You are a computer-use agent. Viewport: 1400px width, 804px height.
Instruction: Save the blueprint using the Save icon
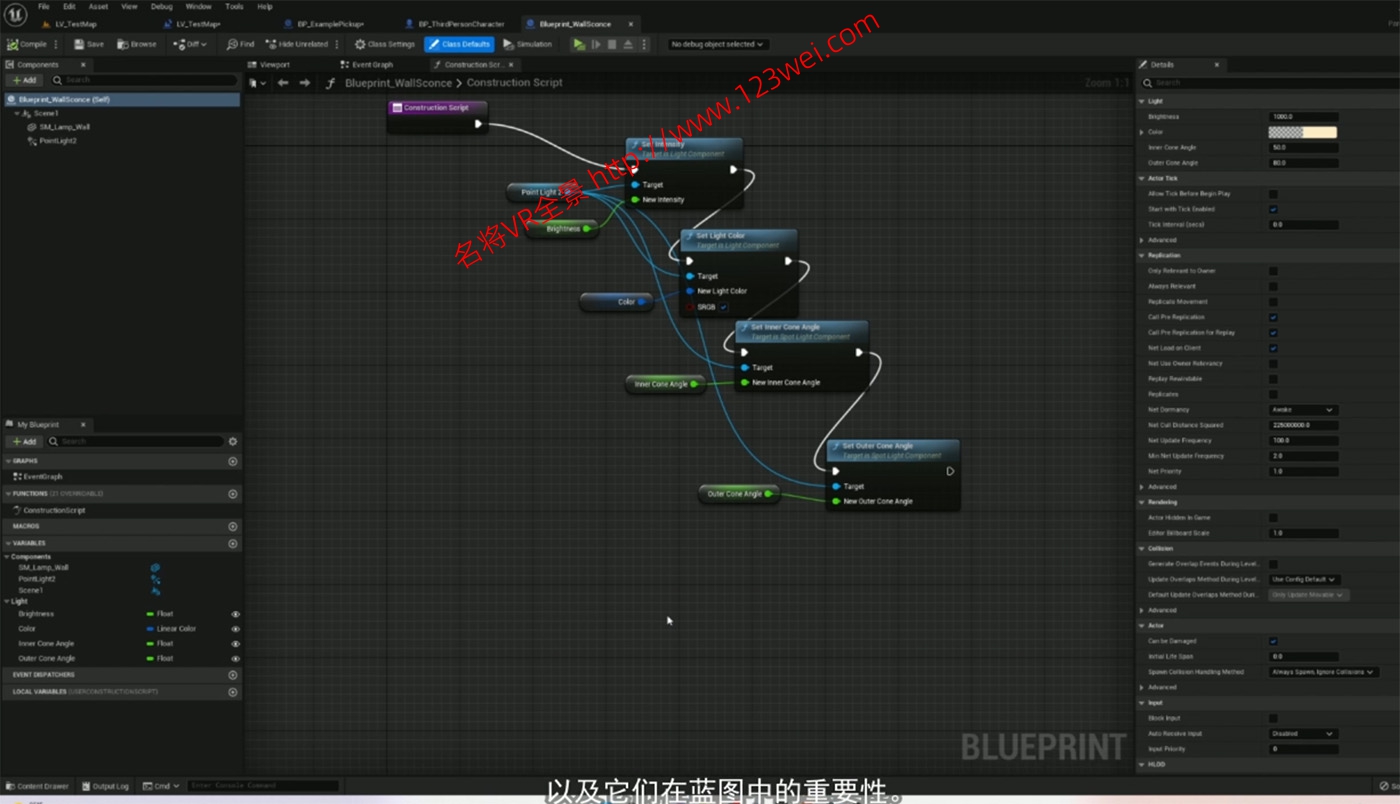[88, 44]
